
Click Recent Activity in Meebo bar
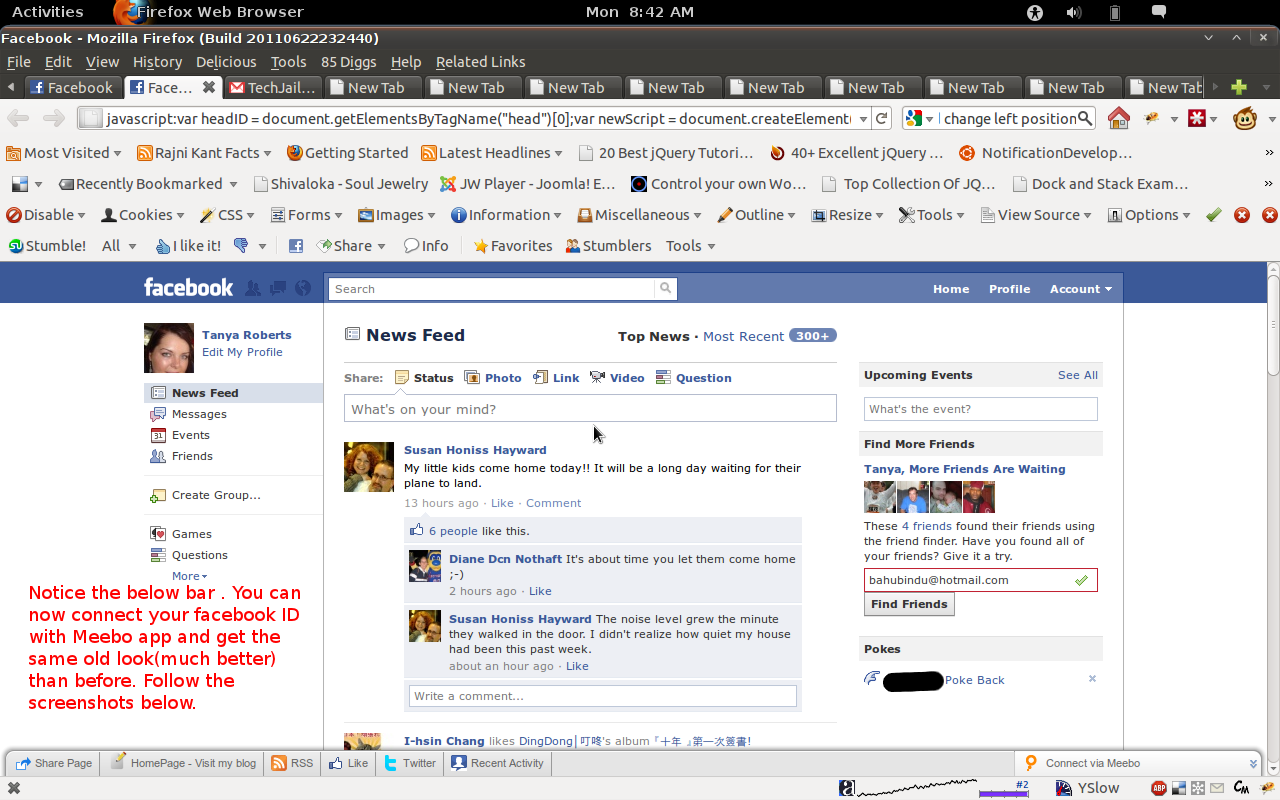[497, 763]
